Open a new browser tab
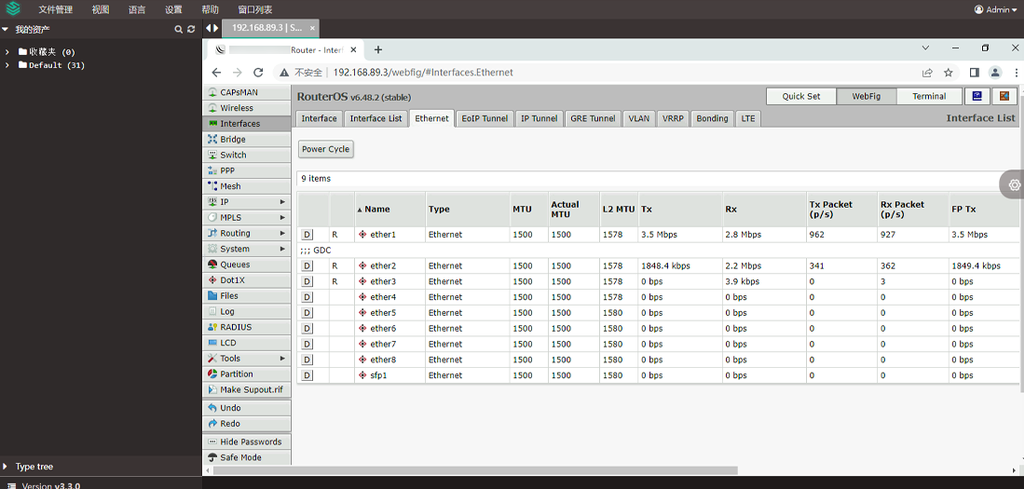This screenshot has width=1024, height=489. [x=378, y=50]
